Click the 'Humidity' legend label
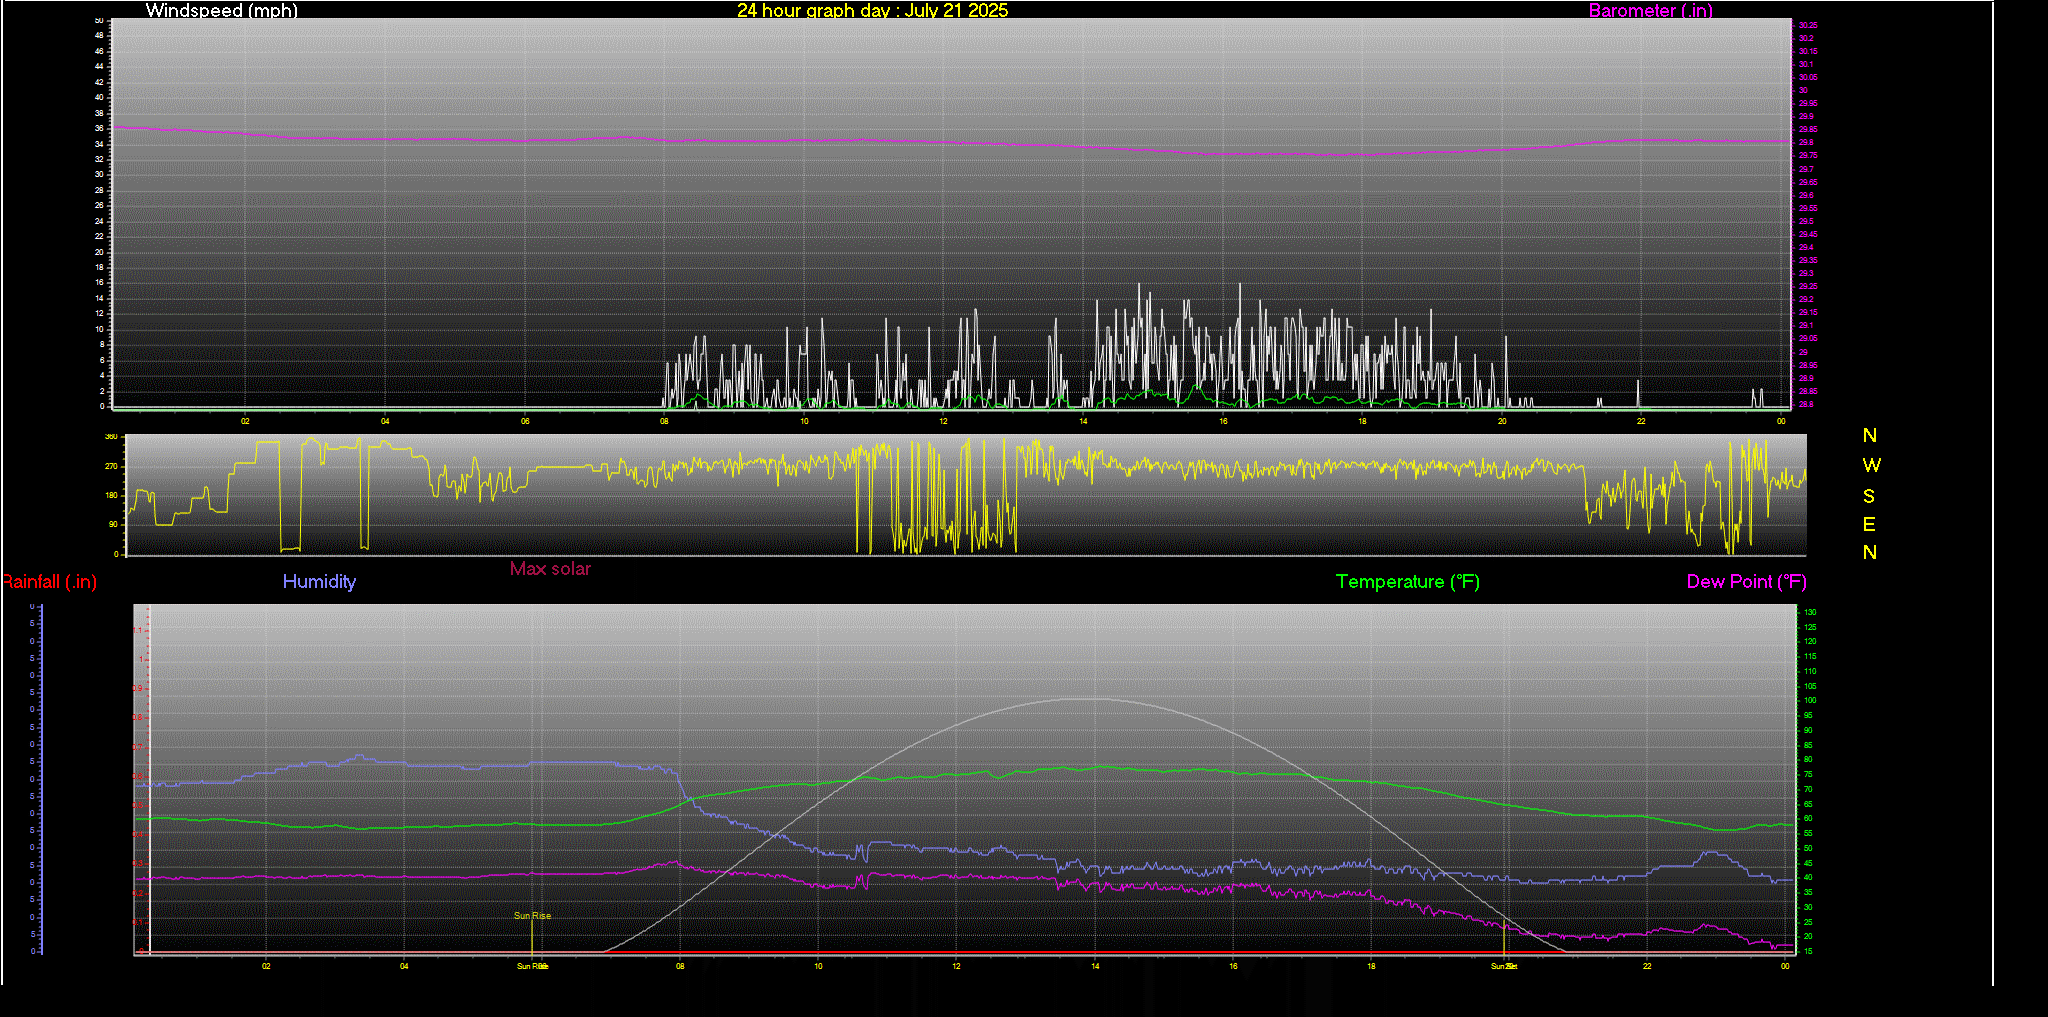Image resolution: width=2048 pixels, height=1017 pixels. tap(319, 581)
